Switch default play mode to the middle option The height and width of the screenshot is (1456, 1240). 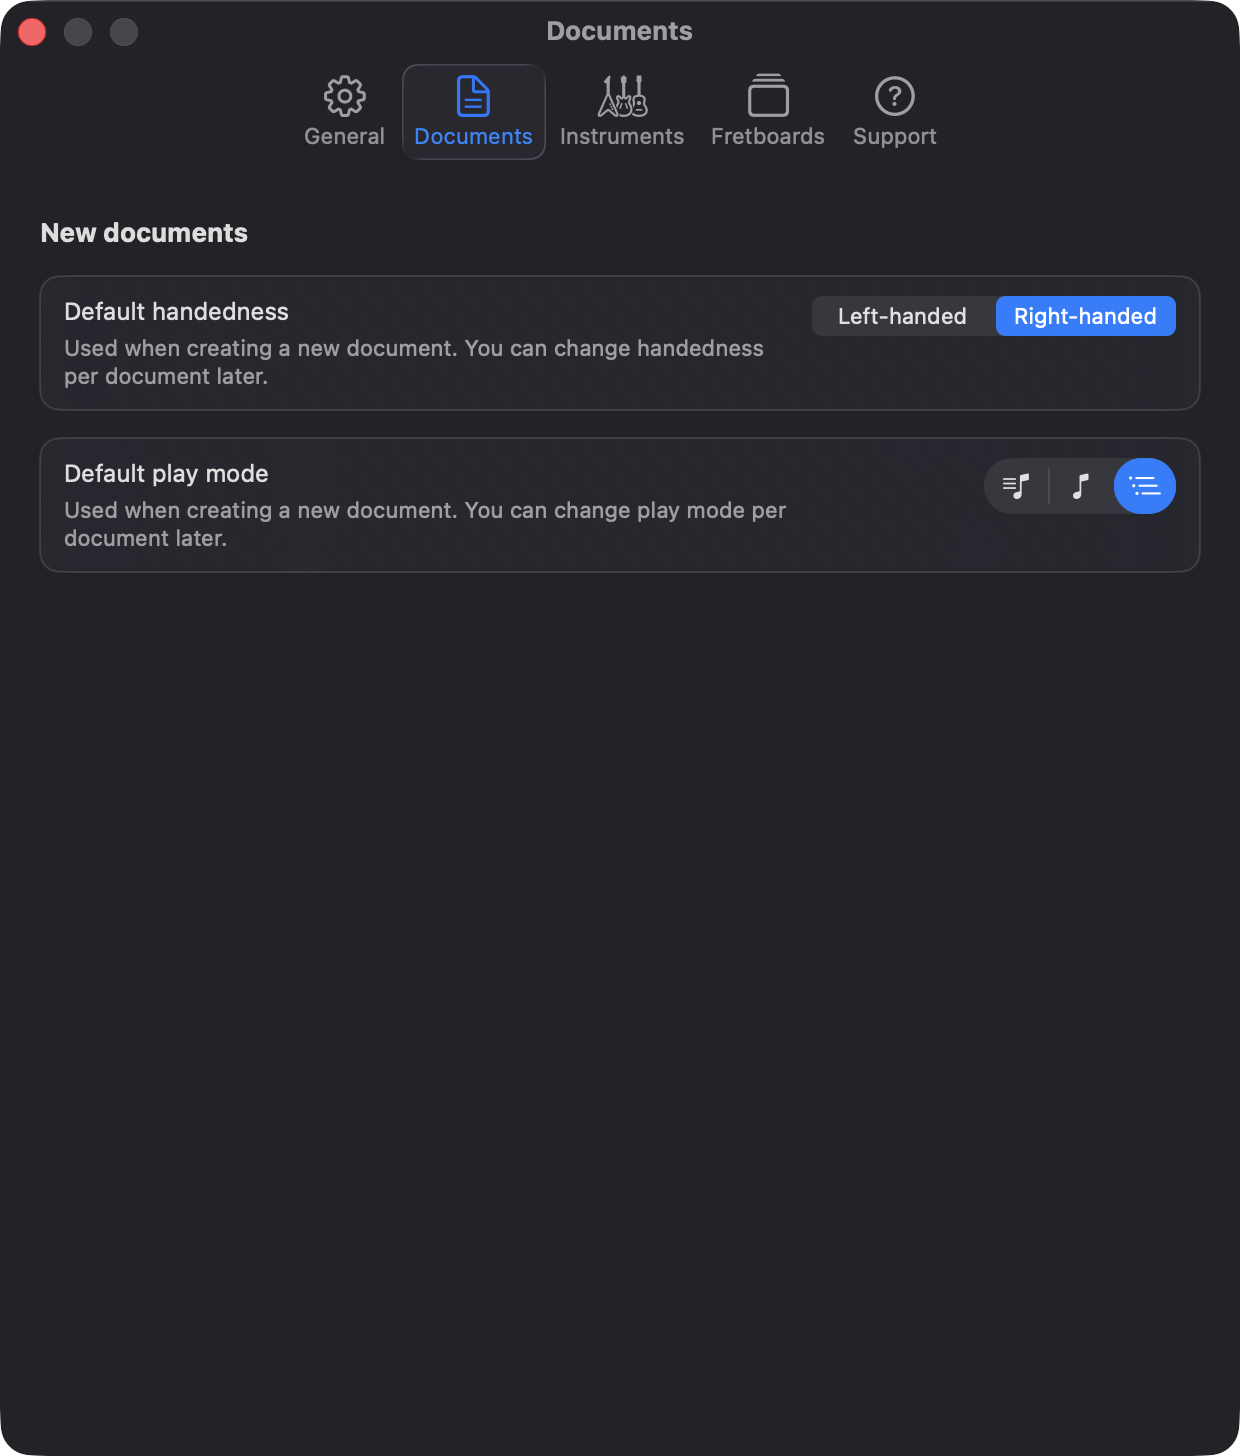[1080, 486]
